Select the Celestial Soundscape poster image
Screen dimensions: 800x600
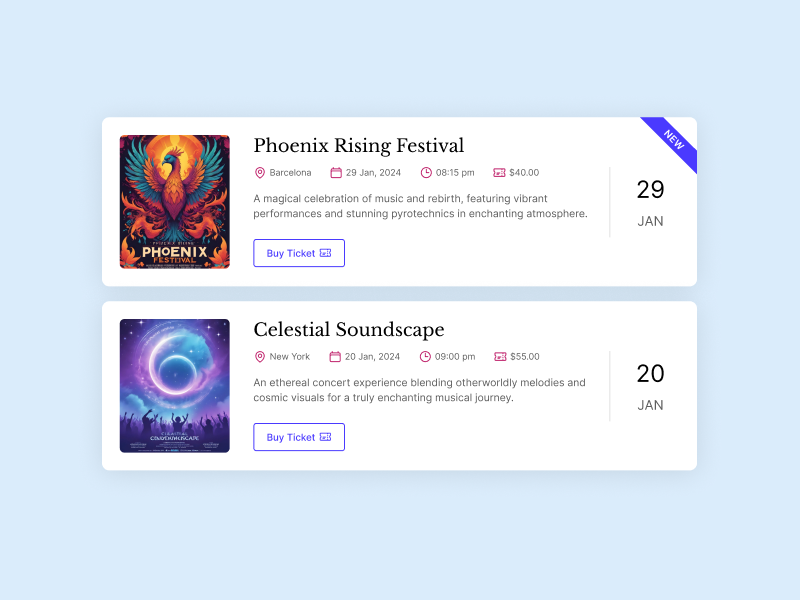(x=175, y=386)
